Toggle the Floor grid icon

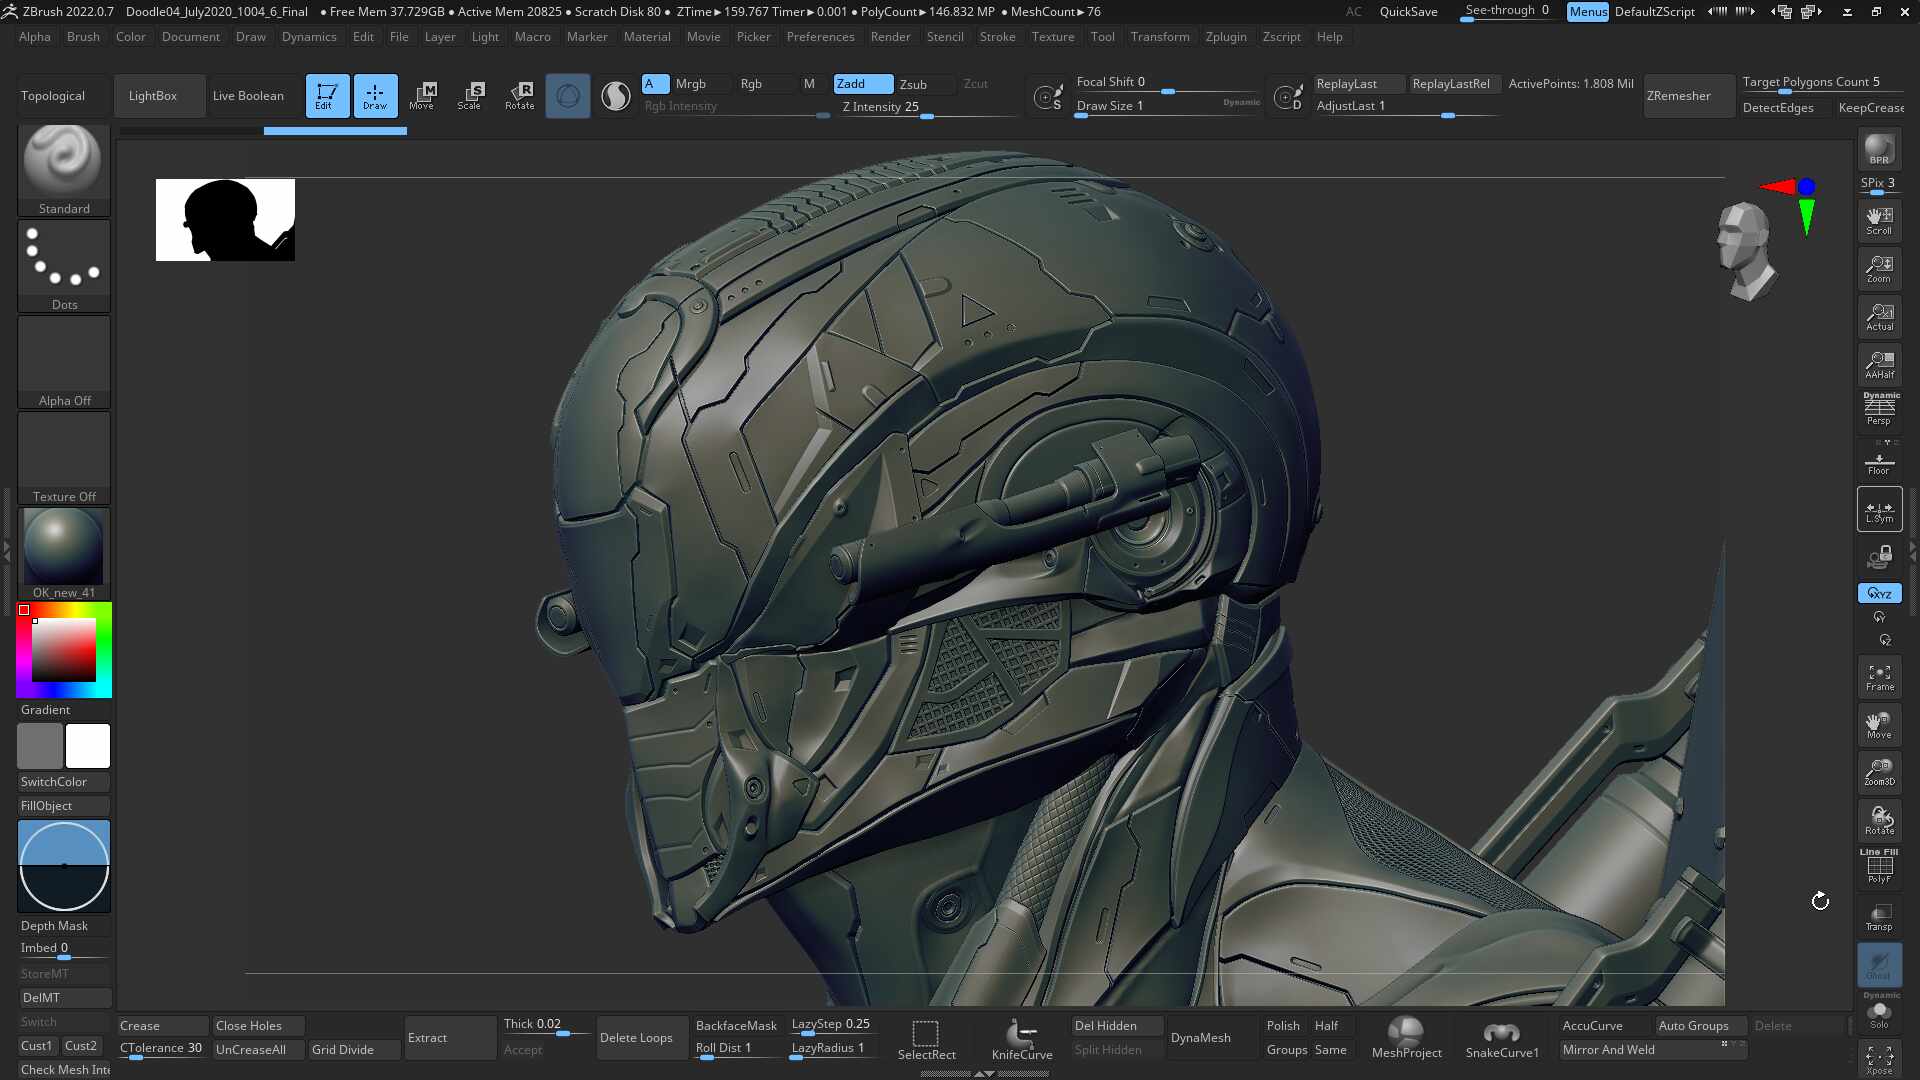(x=1879, y=461)
